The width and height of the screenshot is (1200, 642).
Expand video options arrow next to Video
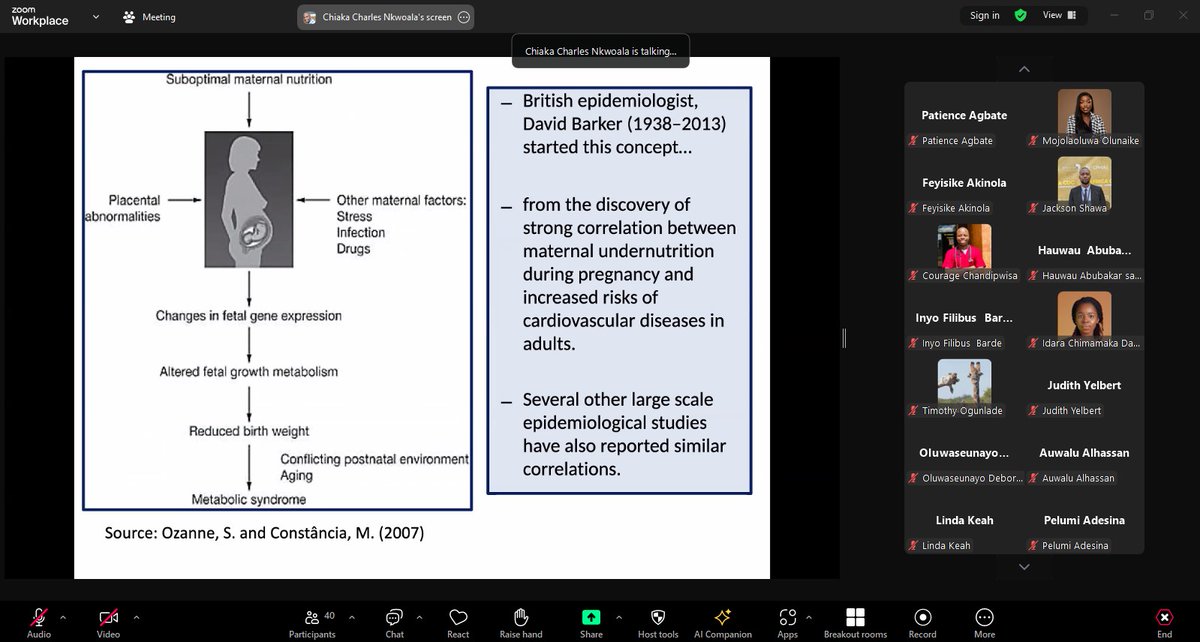136,617
